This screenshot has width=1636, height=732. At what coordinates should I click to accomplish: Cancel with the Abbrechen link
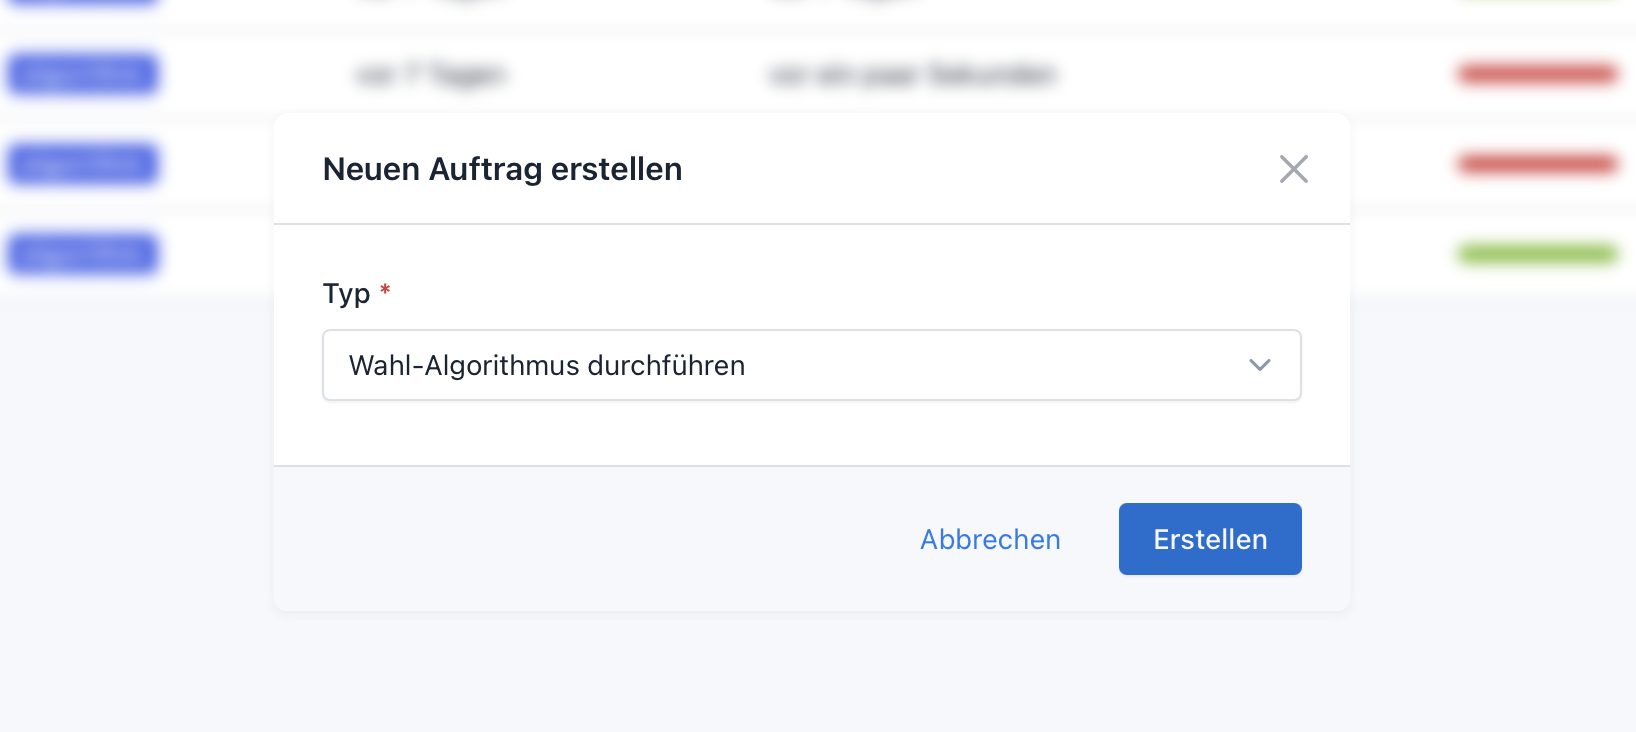click(x=990, y=539)
